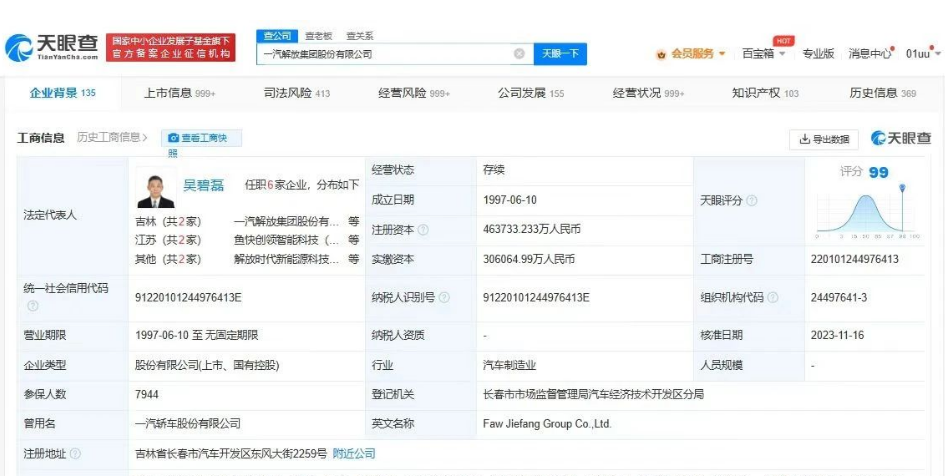Clear the search box with the X icon
Viewport: 945px width, 476px height.
pyautogui.click(x=519, y=54)
